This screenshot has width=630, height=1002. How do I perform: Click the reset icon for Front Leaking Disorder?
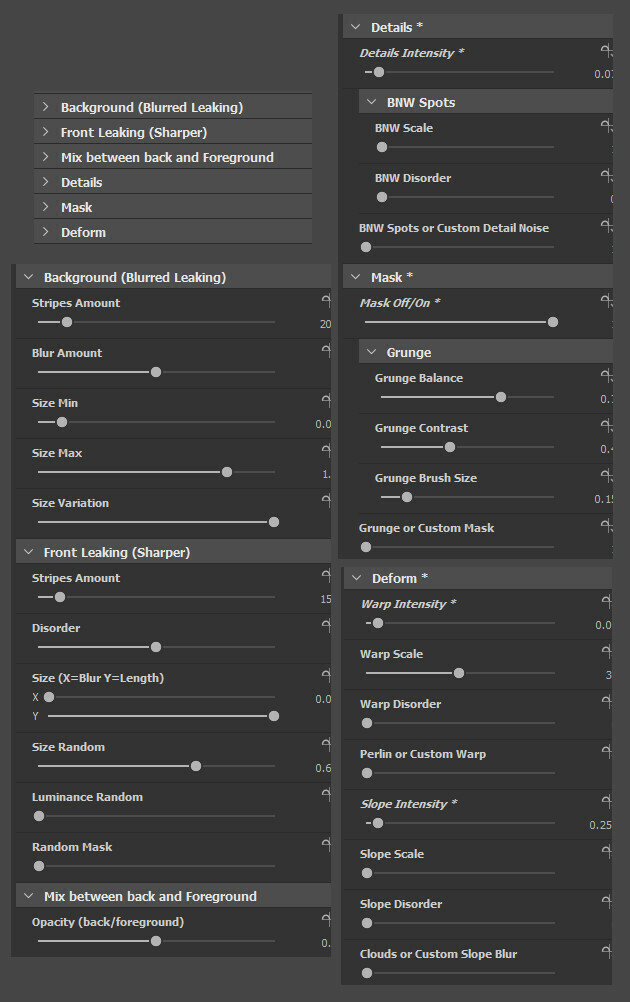(325, 626)
